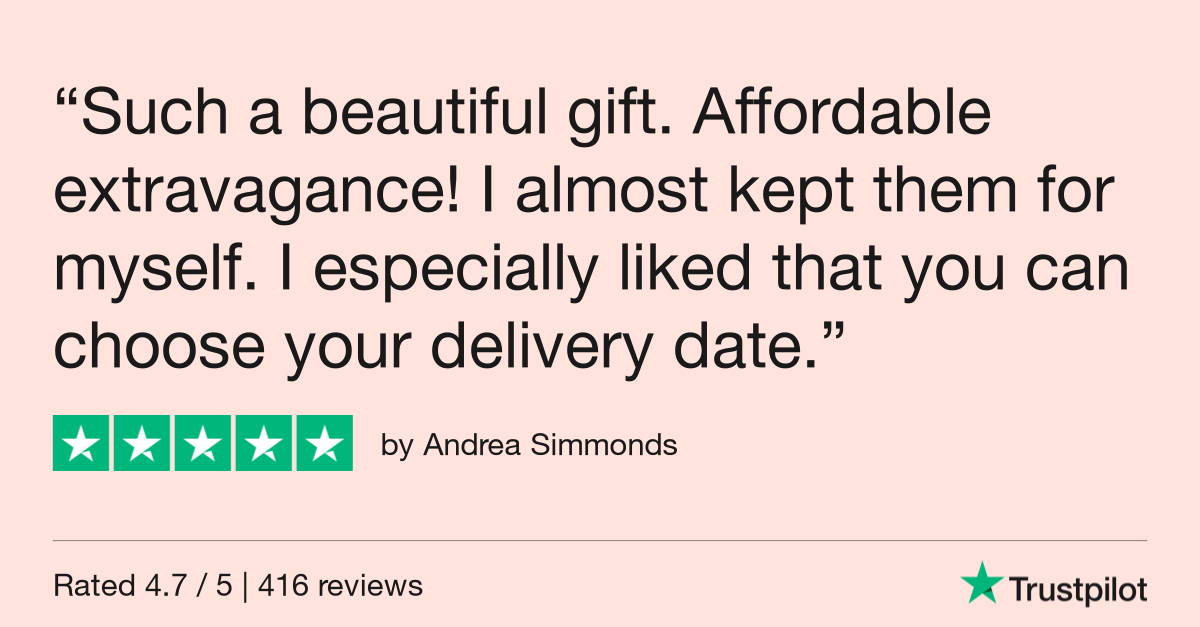Select the fourth green rating star
1200x627 pixels.
(264, 442)
